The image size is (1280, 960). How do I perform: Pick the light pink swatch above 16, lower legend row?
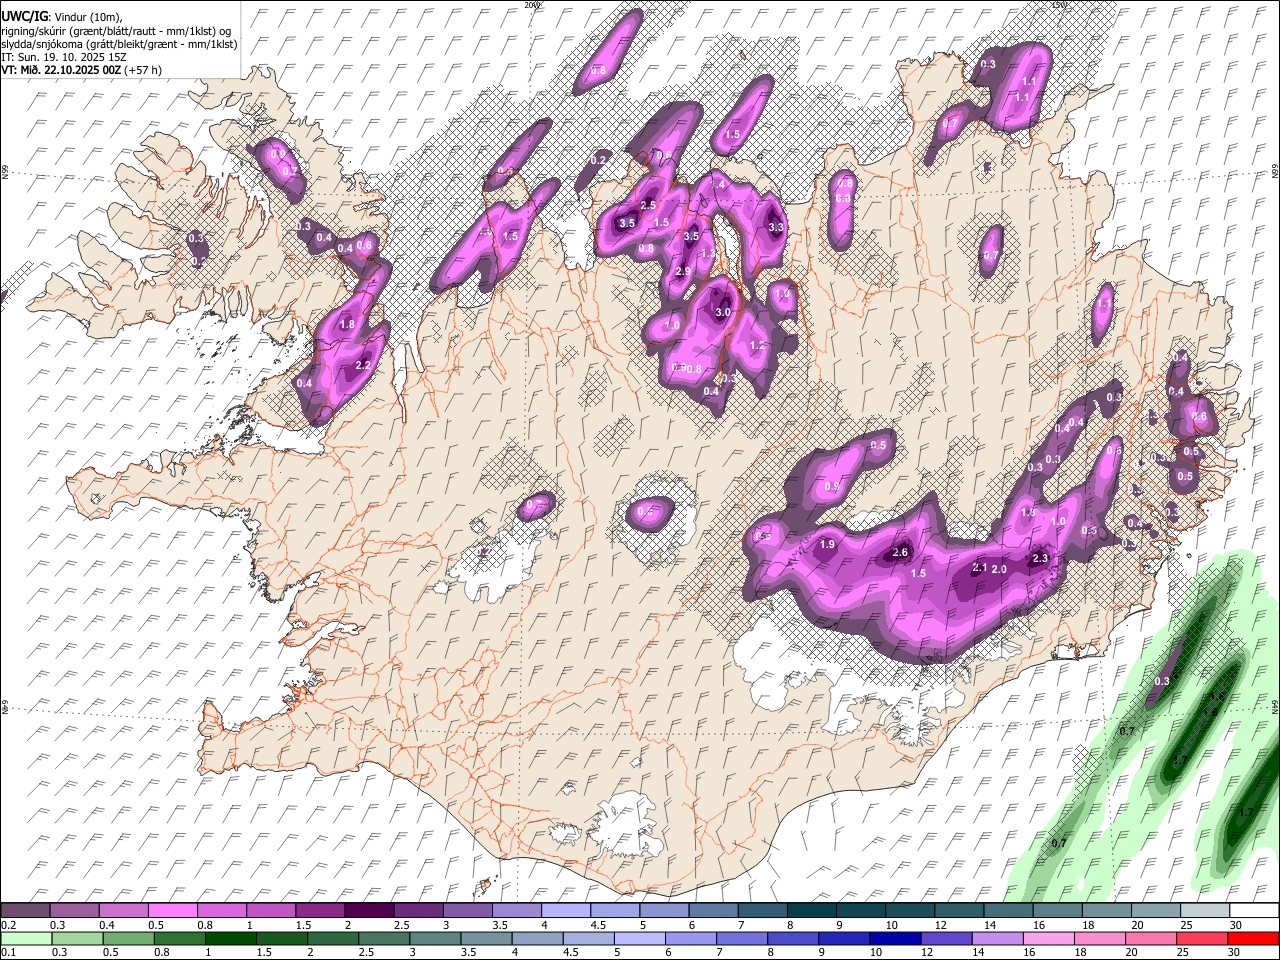click(1047, 938)
